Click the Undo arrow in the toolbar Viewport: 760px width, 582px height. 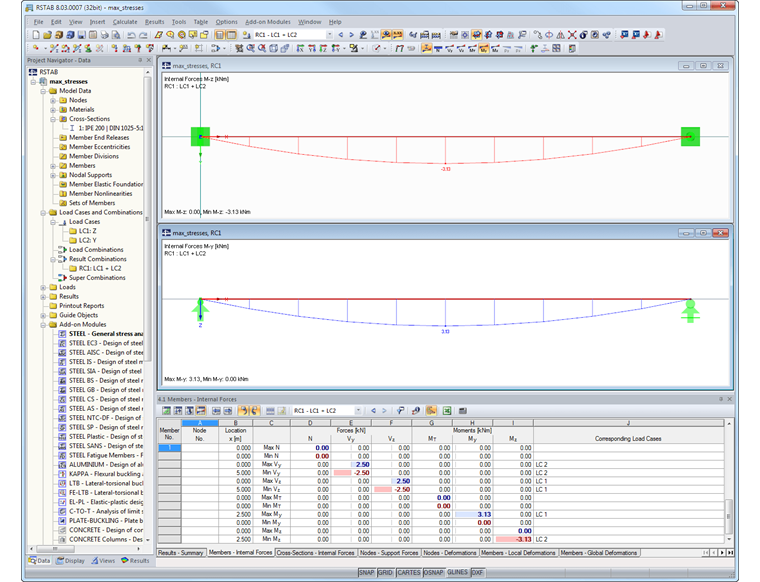(130, 34)
